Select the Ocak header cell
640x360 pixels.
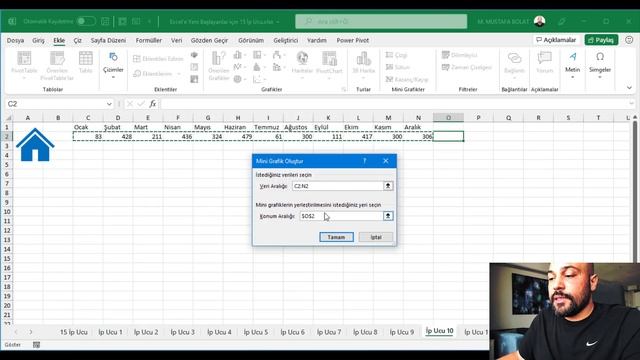(x=88, y=127)
